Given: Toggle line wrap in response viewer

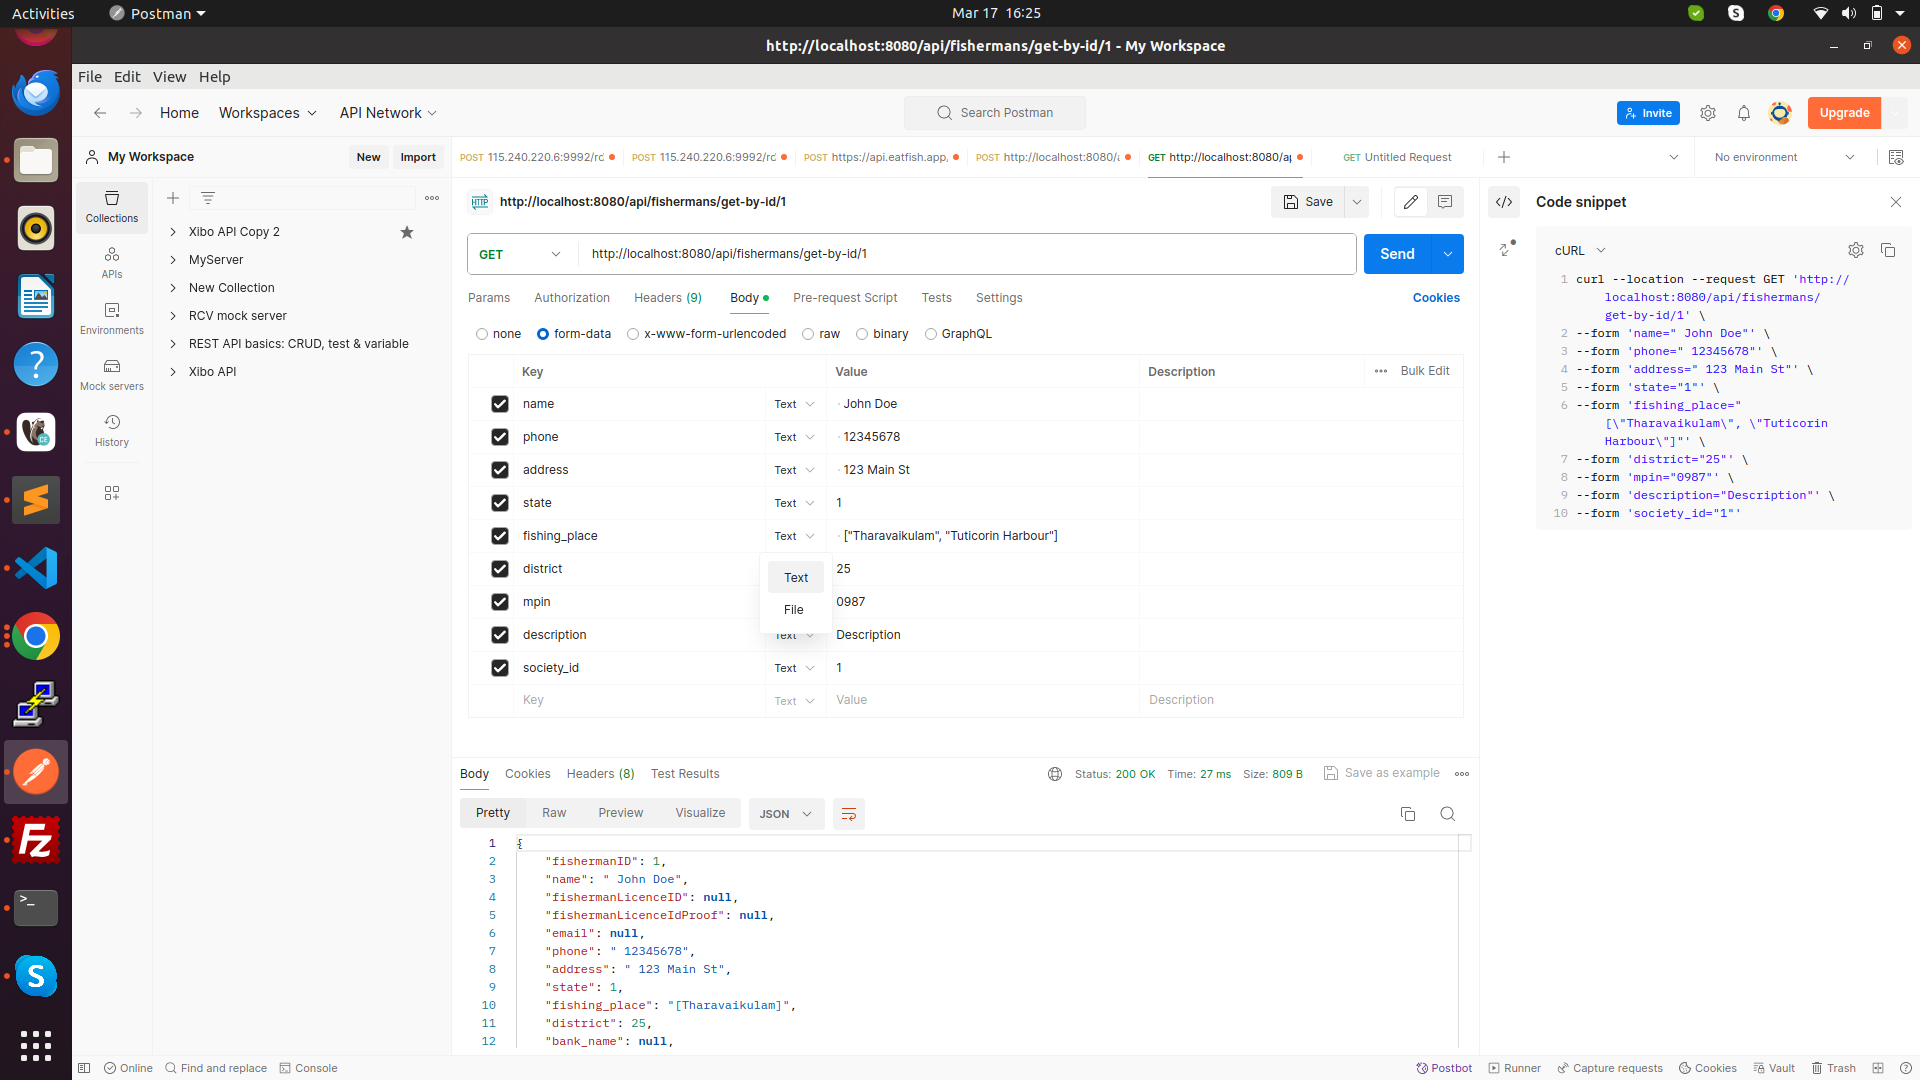Looking at the screenshot, I should coord(849,814).
